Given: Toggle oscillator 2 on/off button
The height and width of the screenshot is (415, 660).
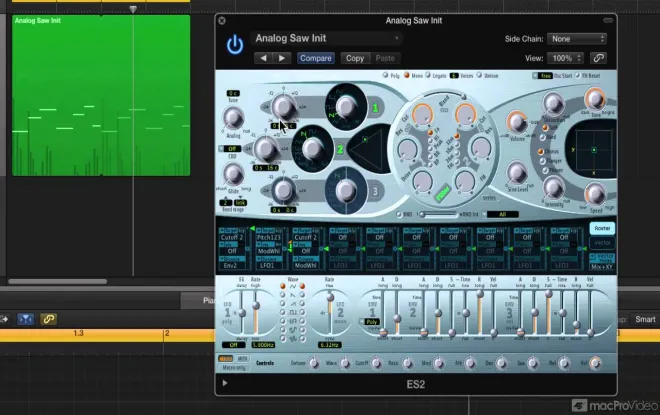Looking at the screenshot, I should coord(340,149).
